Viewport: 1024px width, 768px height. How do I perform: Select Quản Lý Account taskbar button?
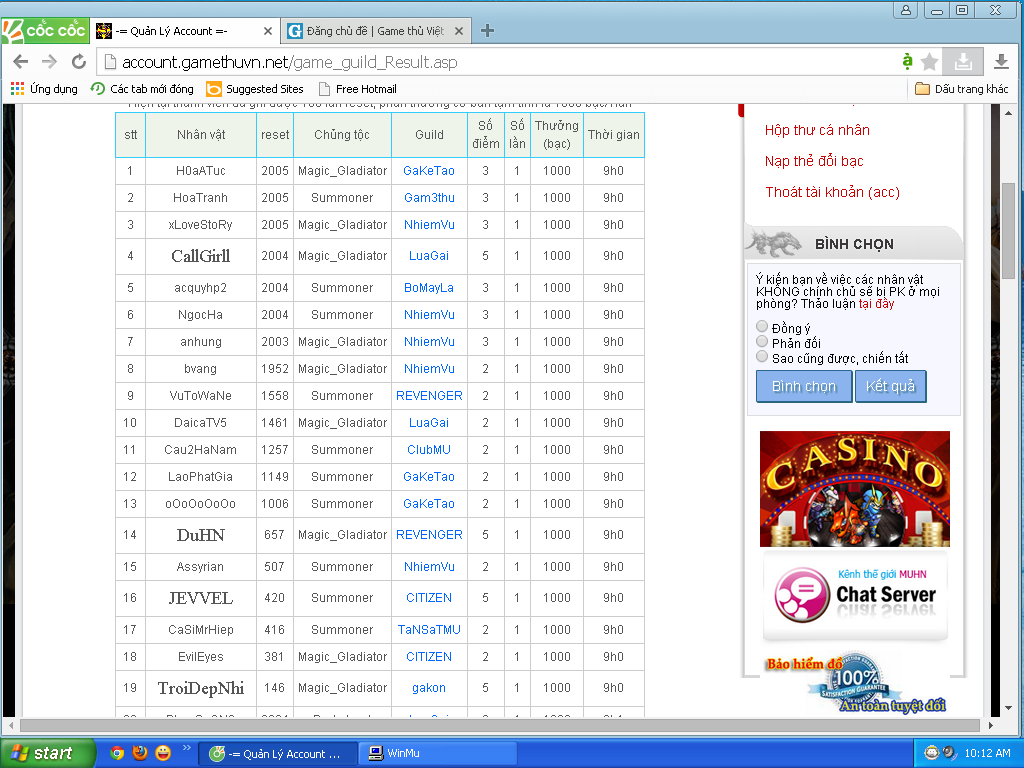coord(278,754)
